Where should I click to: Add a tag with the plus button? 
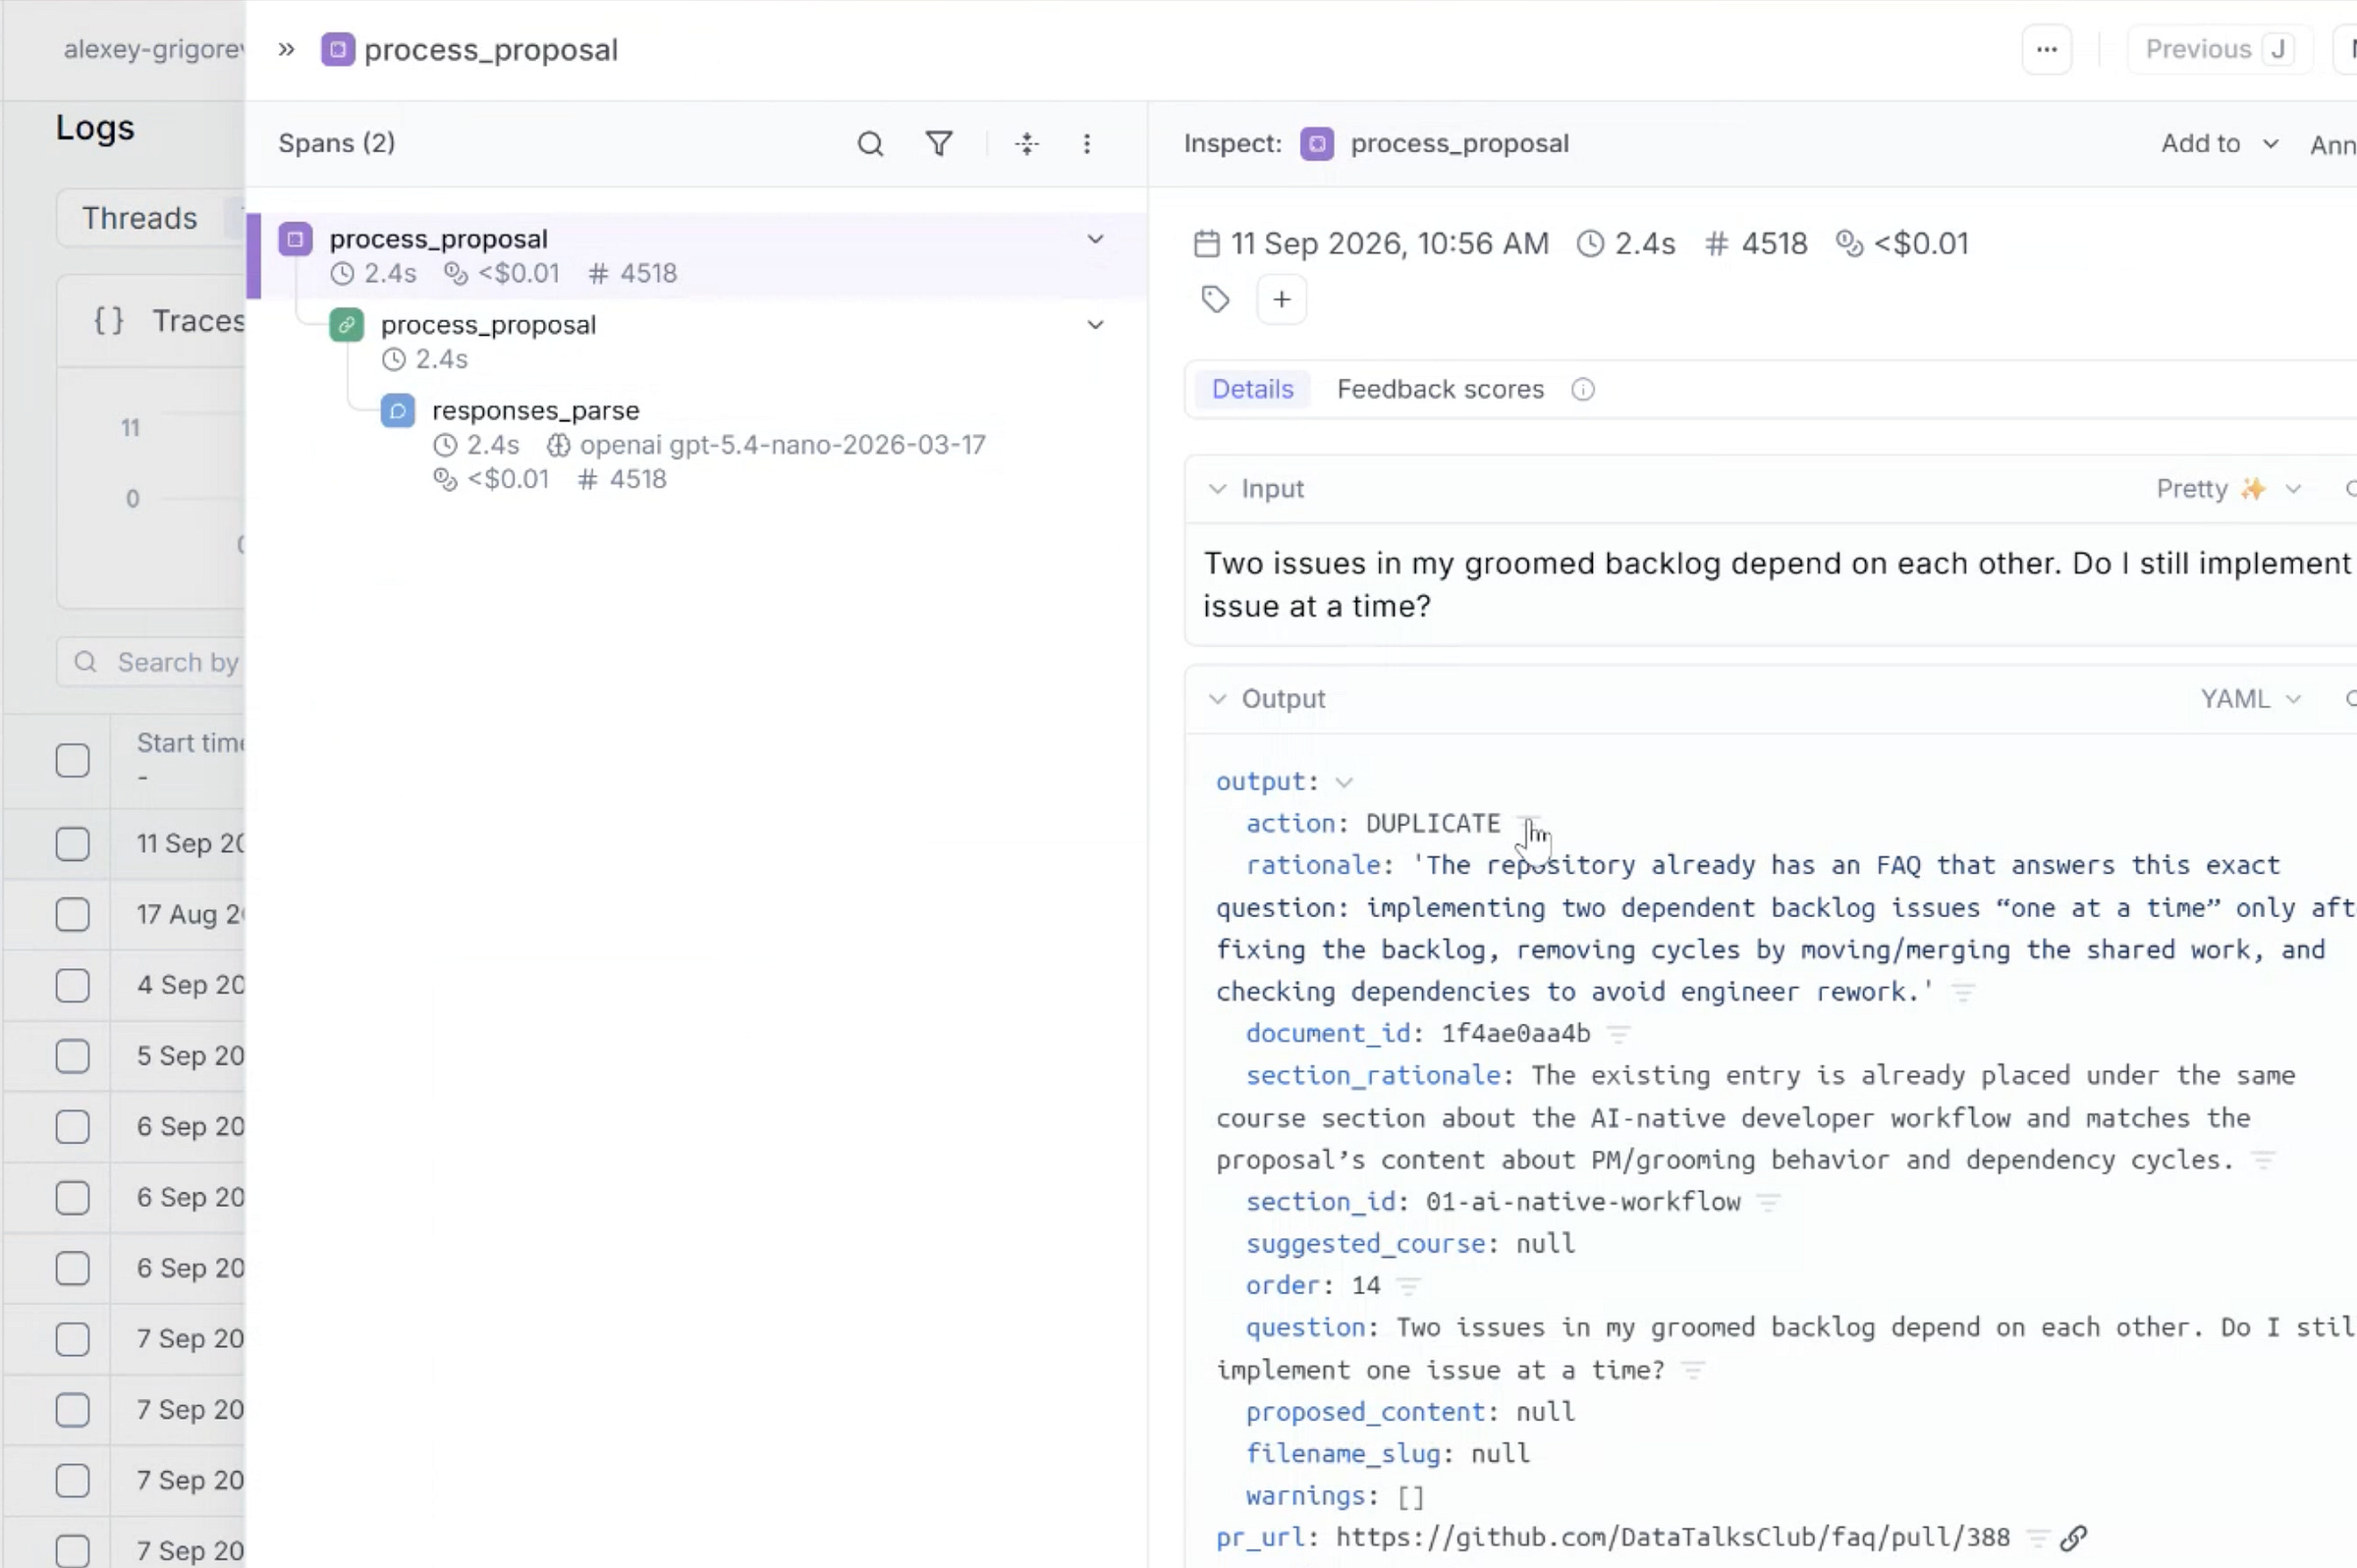click(x=1281, y=299)
